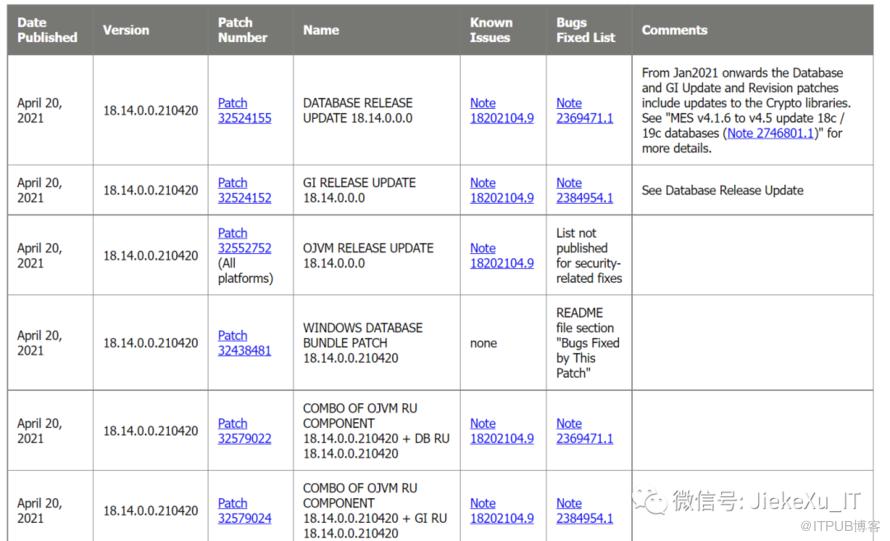Click 'List not published for security-related fixes' cell
890x541 pixels.
589,255
